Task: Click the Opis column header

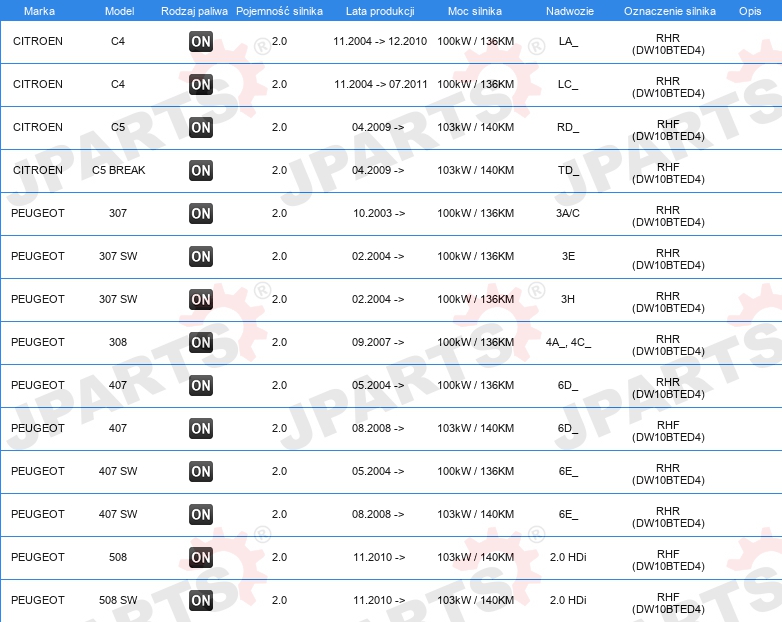Action: pos(750,11)
